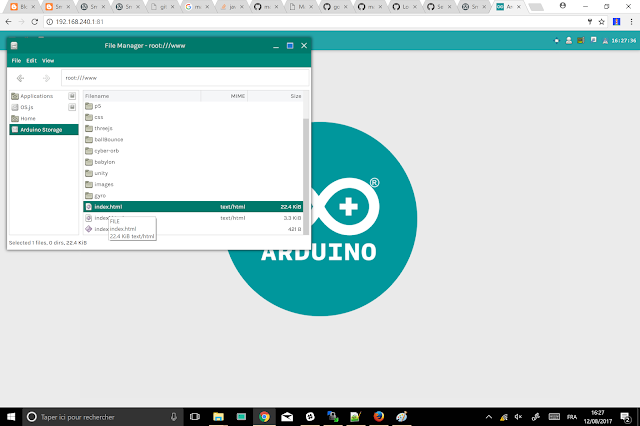Select the 421 B file diamond icon
The height and width of the screenshot is (426, 640).
point(89,229)
